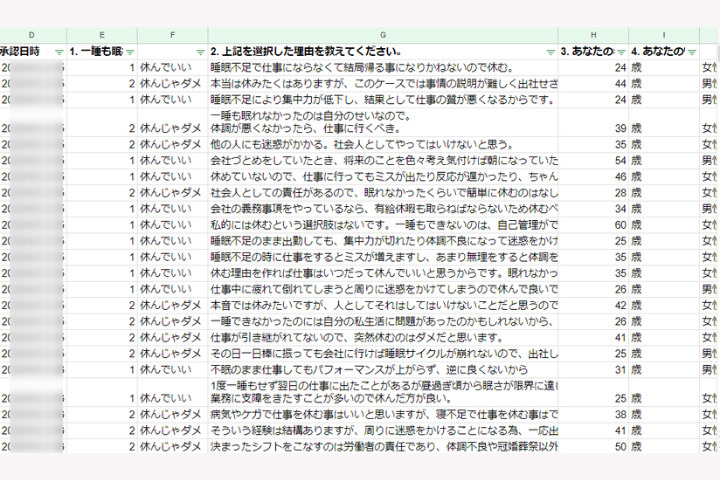
Task: Click filter icon for 上記を選択した理由 column
Action: coord(550,51)
